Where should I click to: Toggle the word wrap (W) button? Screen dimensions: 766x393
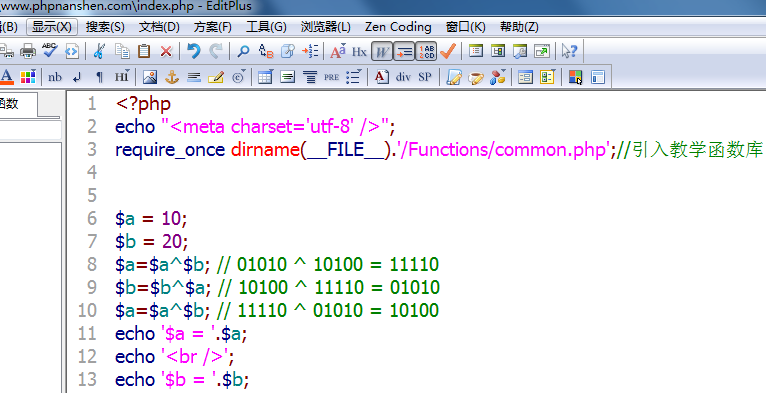382,51
